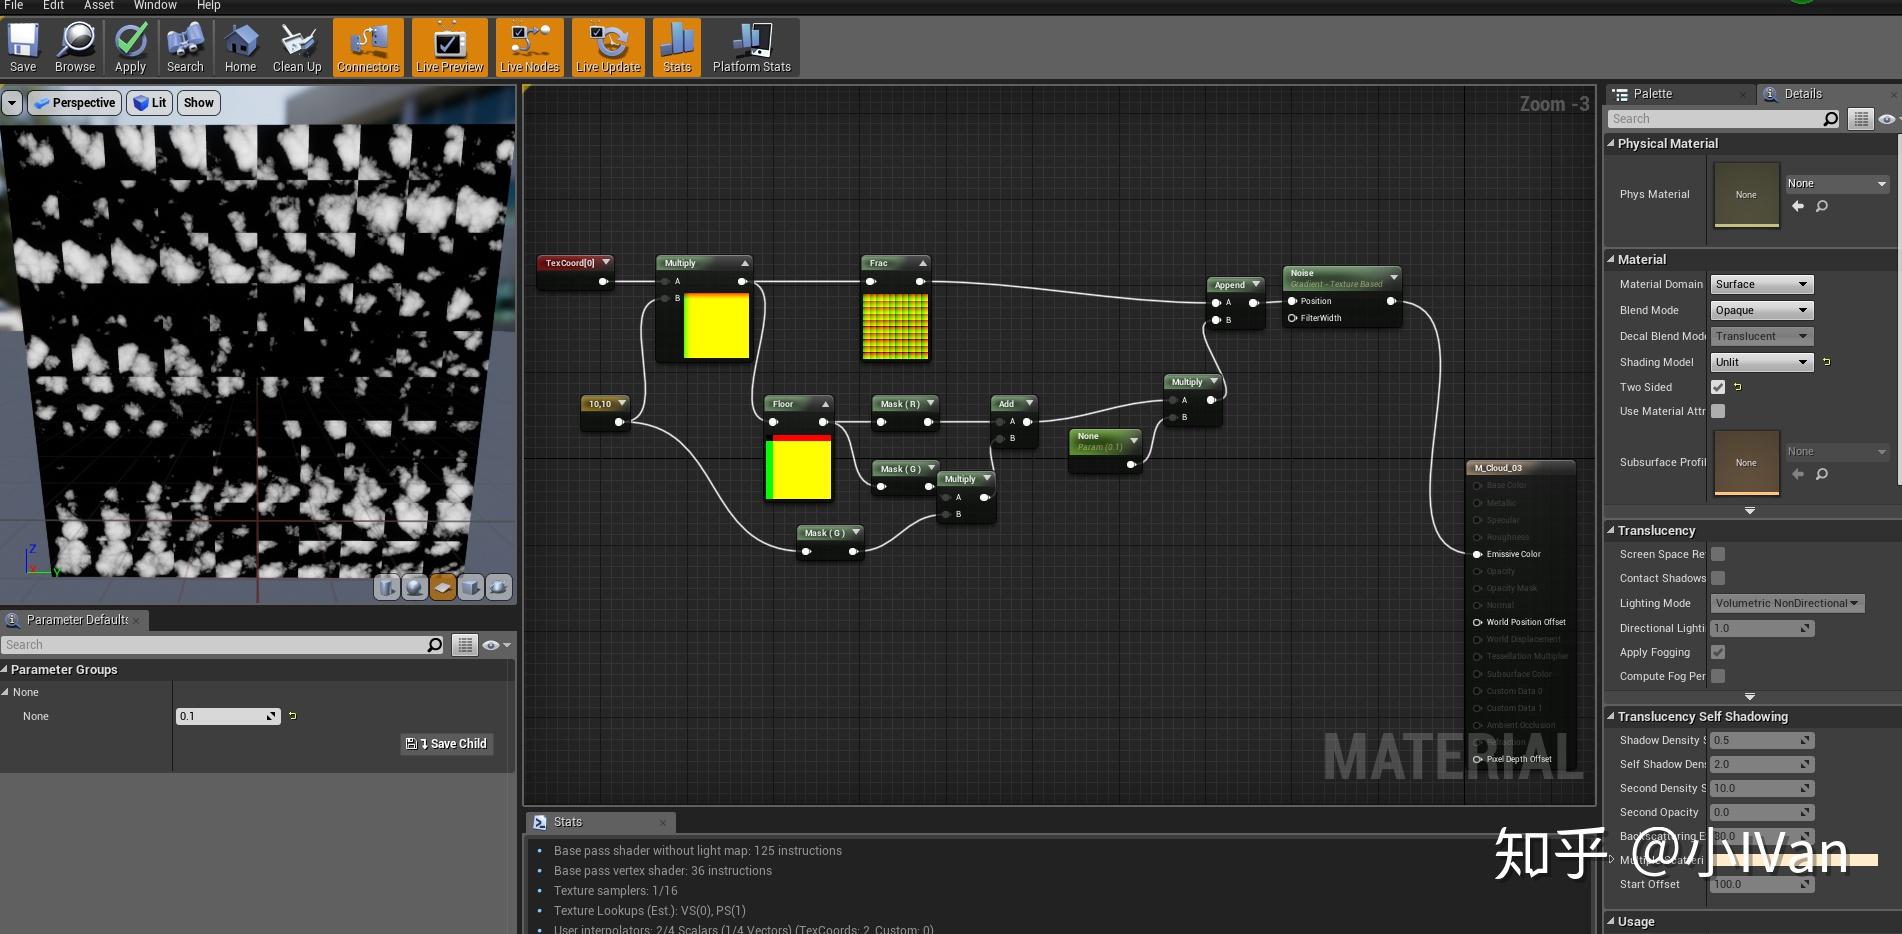
Task: Collapse the Physical Material section
Action: (1610, 143)
